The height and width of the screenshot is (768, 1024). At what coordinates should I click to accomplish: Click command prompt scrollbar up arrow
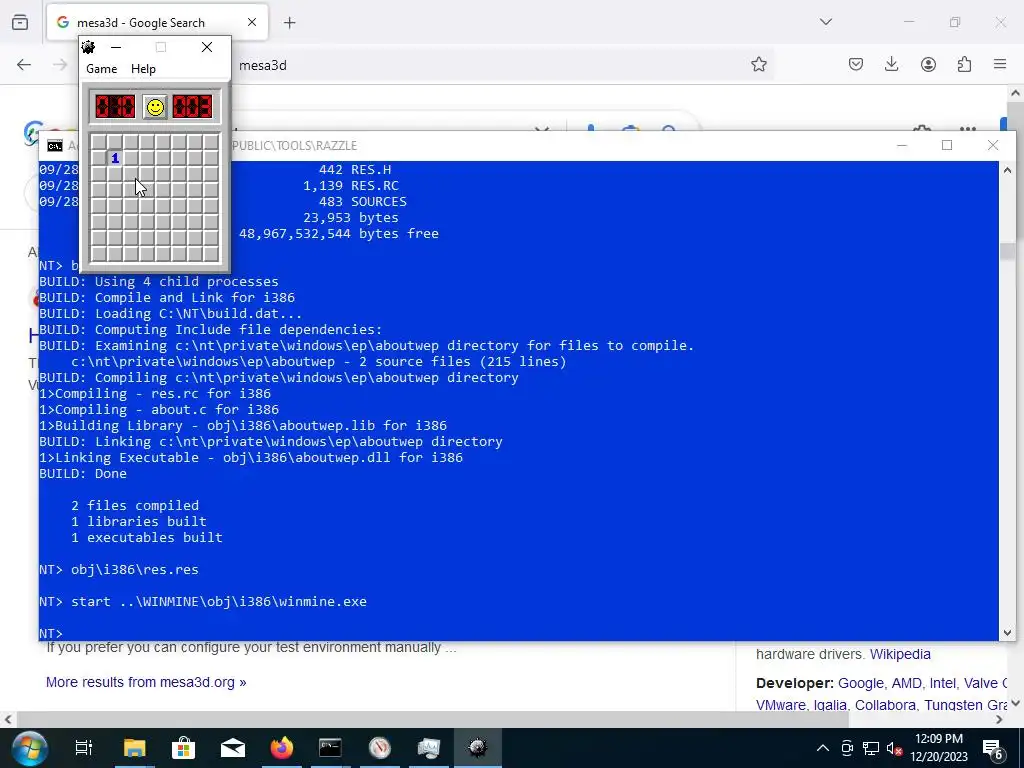click(x=1007, y=170)
